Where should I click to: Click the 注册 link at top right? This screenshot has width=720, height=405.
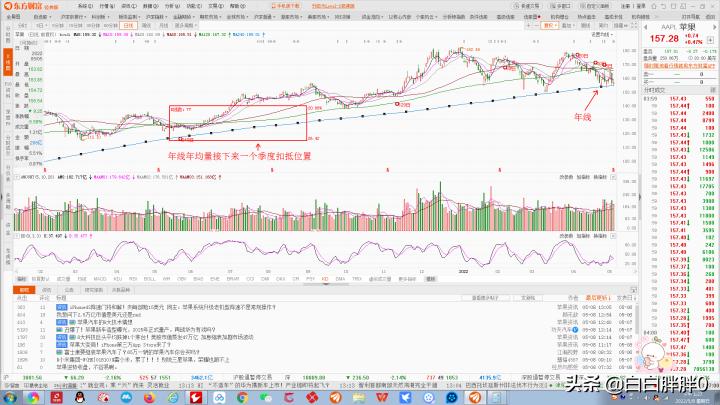626,6
